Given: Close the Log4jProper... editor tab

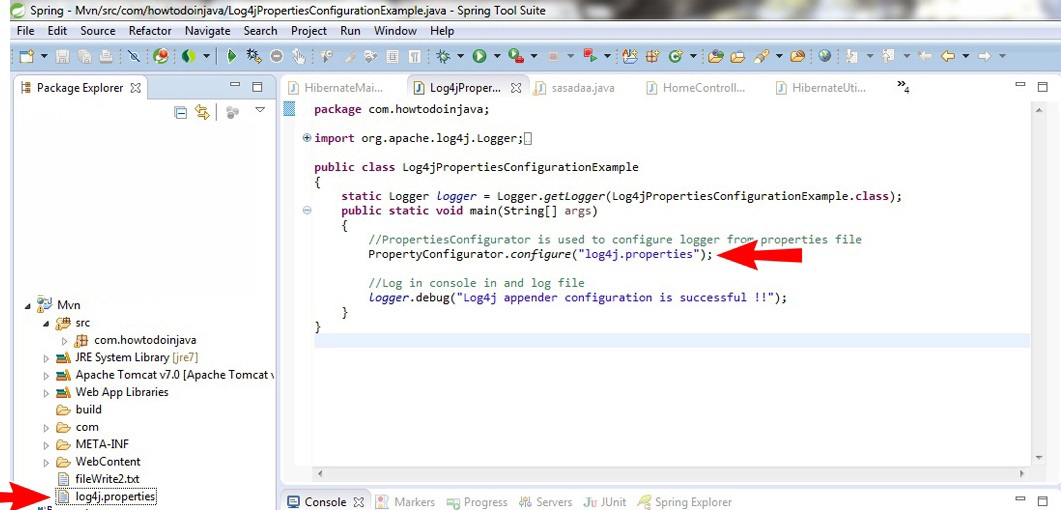Looking at the screenshot, I should tap(516, 87).
